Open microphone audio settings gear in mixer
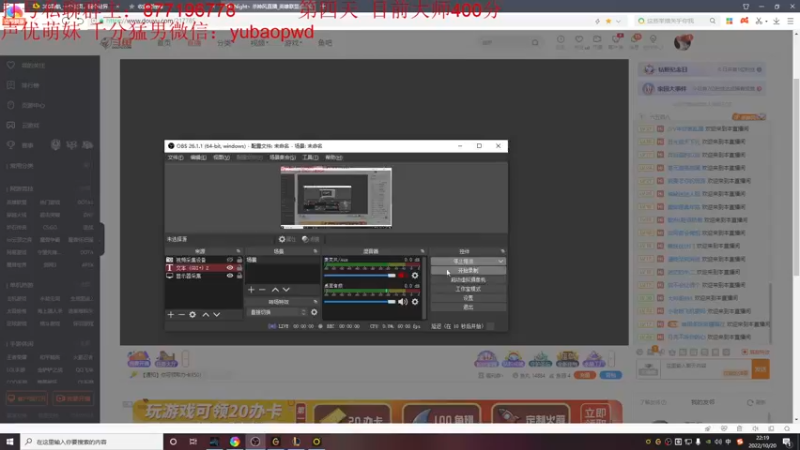800x450 pixels. [415, 276]
